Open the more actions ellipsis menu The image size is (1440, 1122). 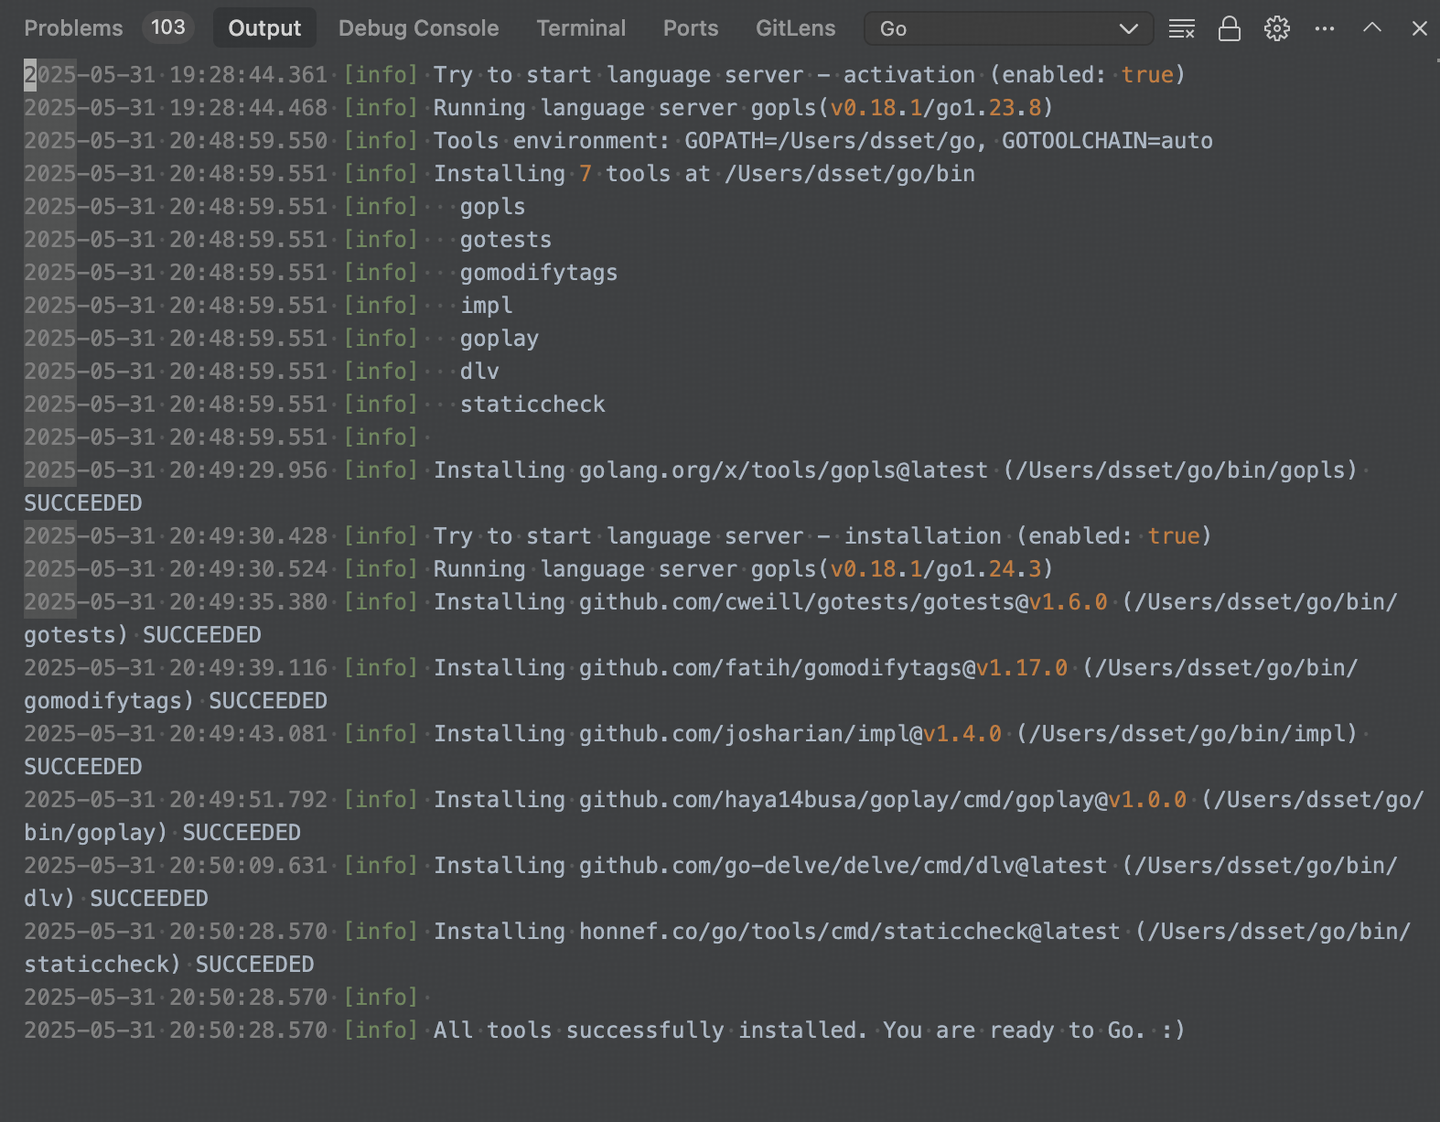1324,29
